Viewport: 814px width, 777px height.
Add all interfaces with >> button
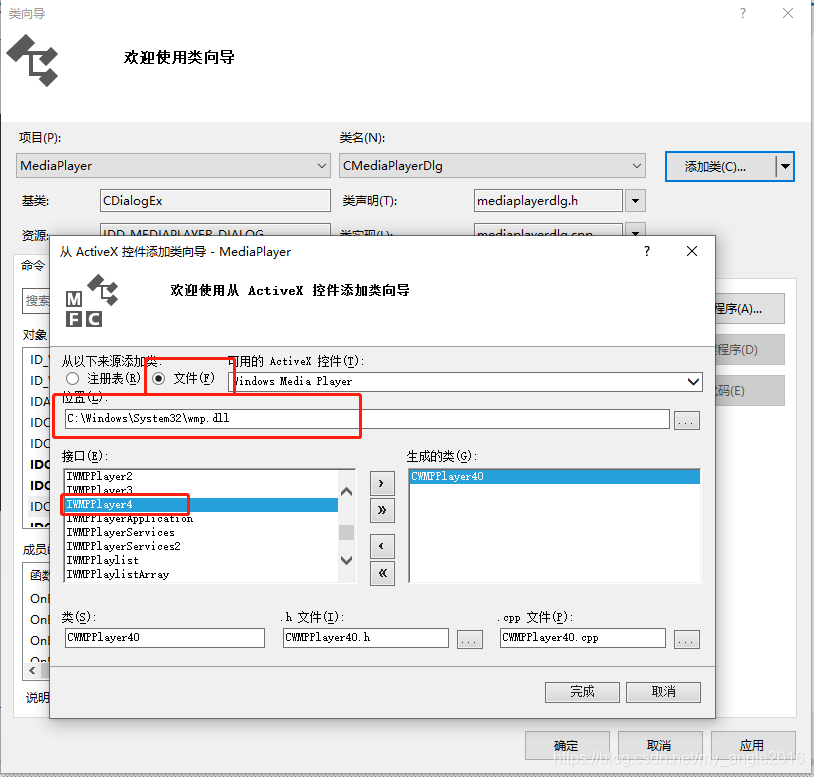[x=382, y=510]
